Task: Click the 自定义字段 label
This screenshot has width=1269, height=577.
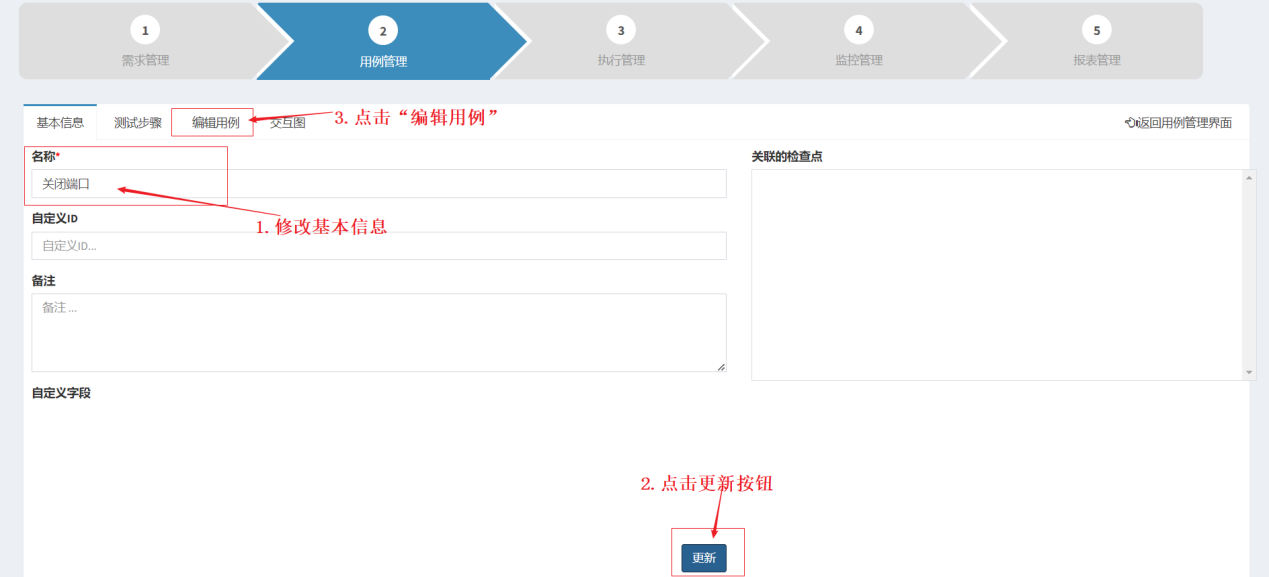Action: pos(61,393)
